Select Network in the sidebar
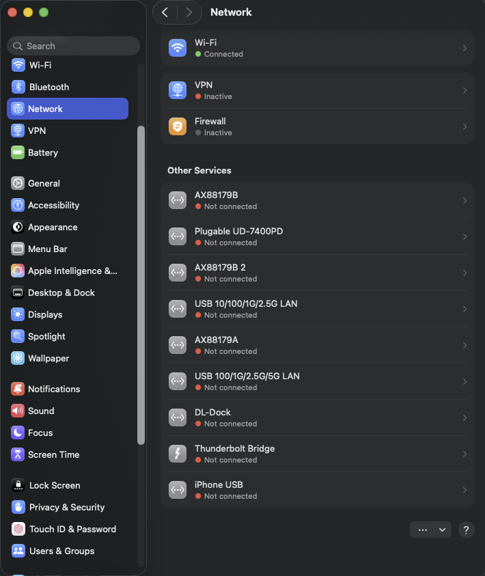This screenshot has width=485, height=576. (x=68, y=109)
